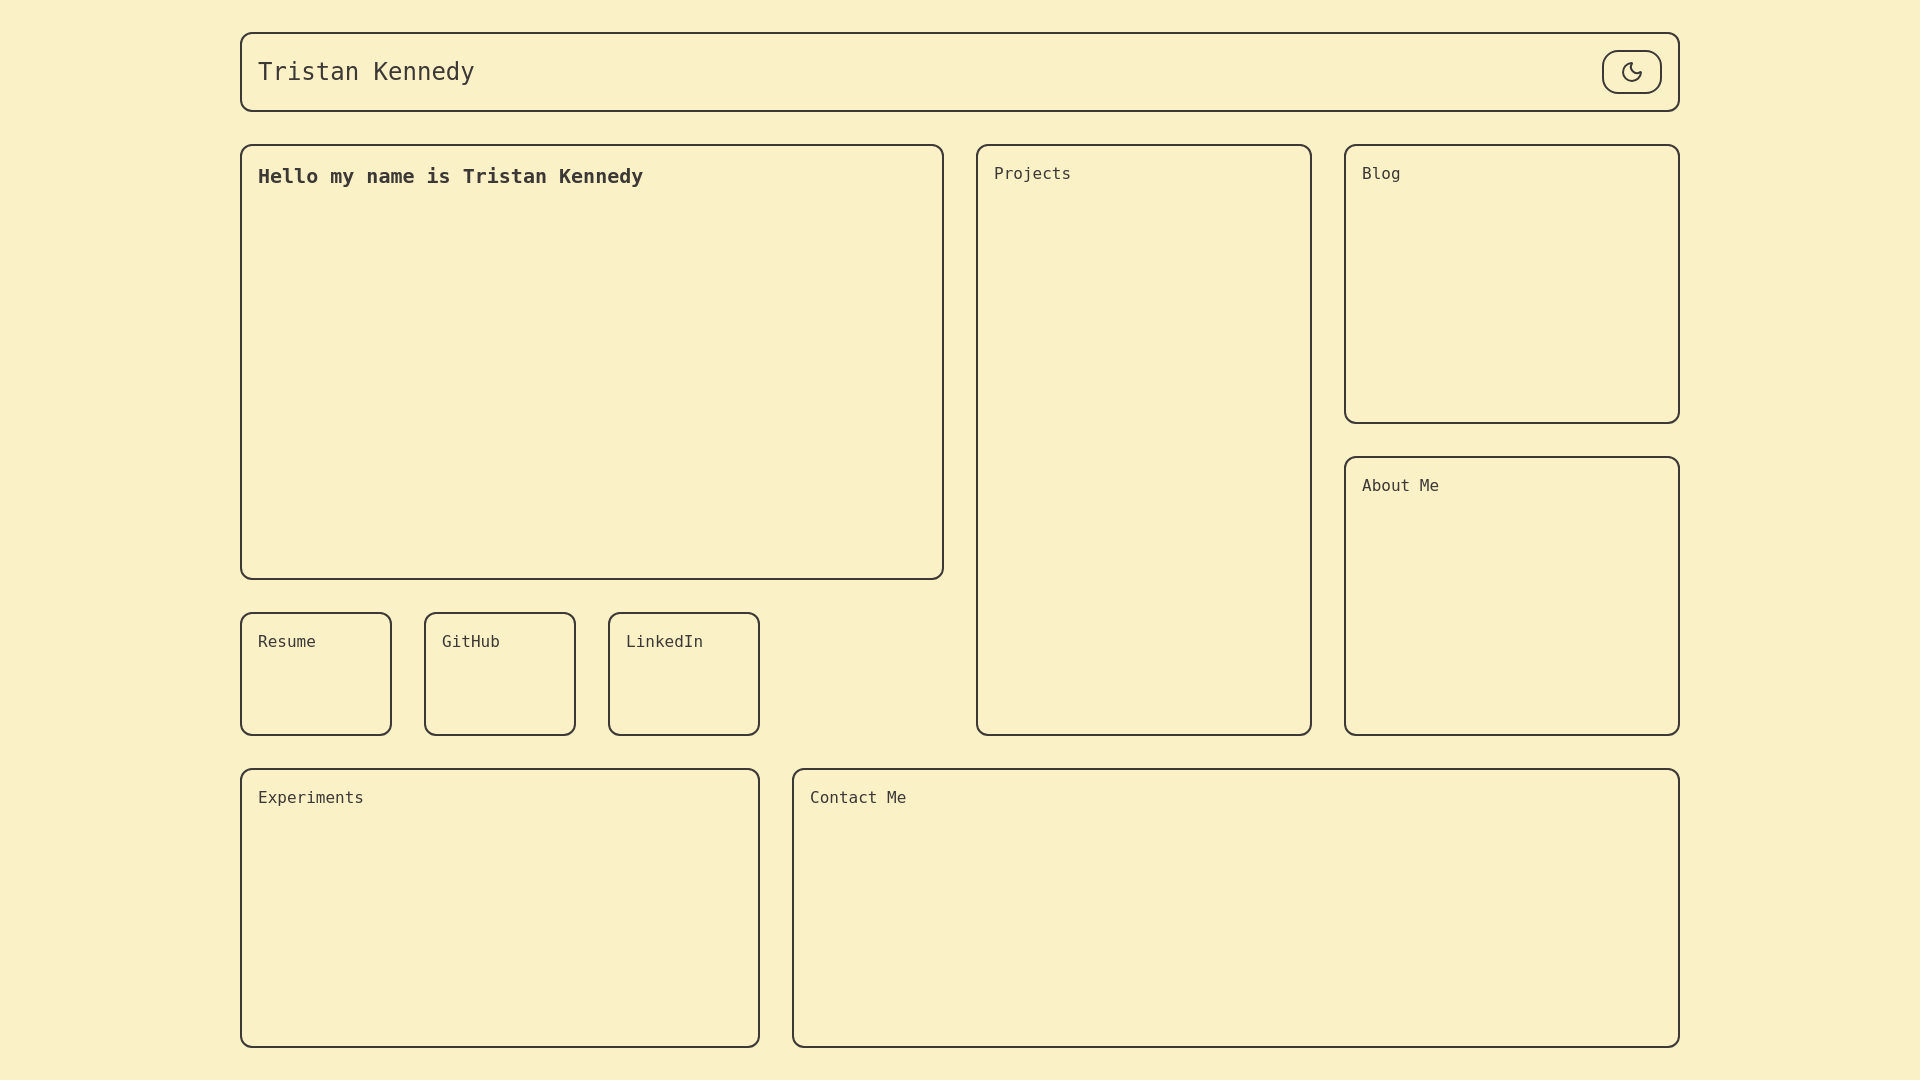Viewport: 1920px width, 1080px height.
Task: Click the 'About Me' text label
Action: tap(1400, 486)
